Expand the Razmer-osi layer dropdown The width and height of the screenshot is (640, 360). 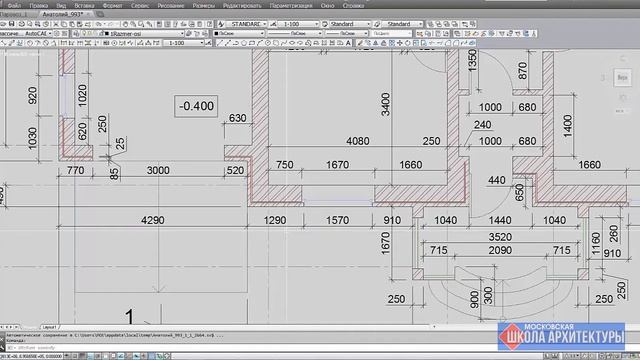(x=182, y=33)
